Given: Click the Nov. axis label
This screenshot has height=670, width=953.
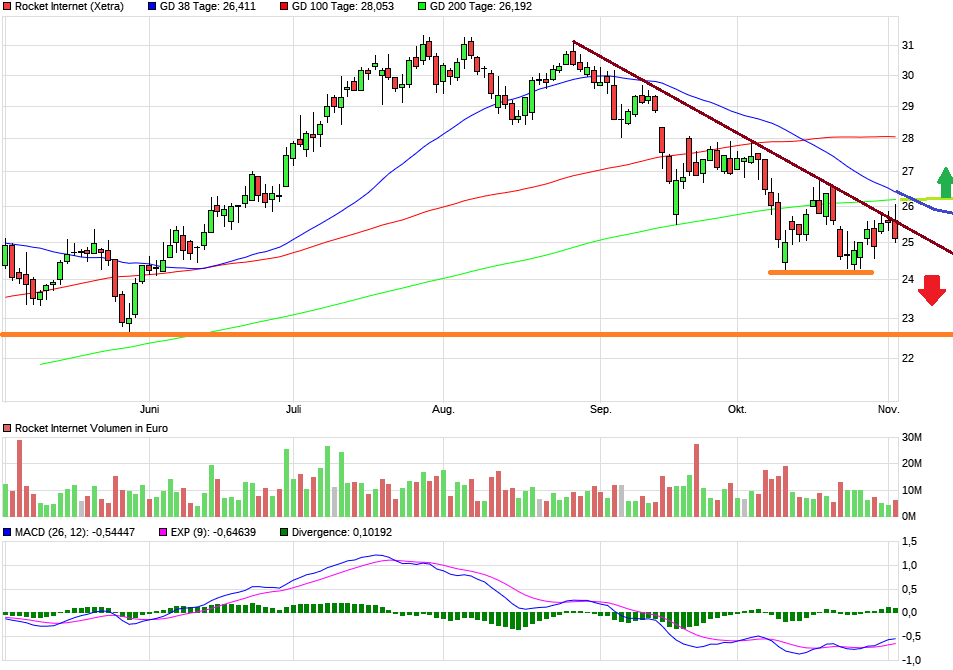Looking at the screenshot, I should 889,409.
